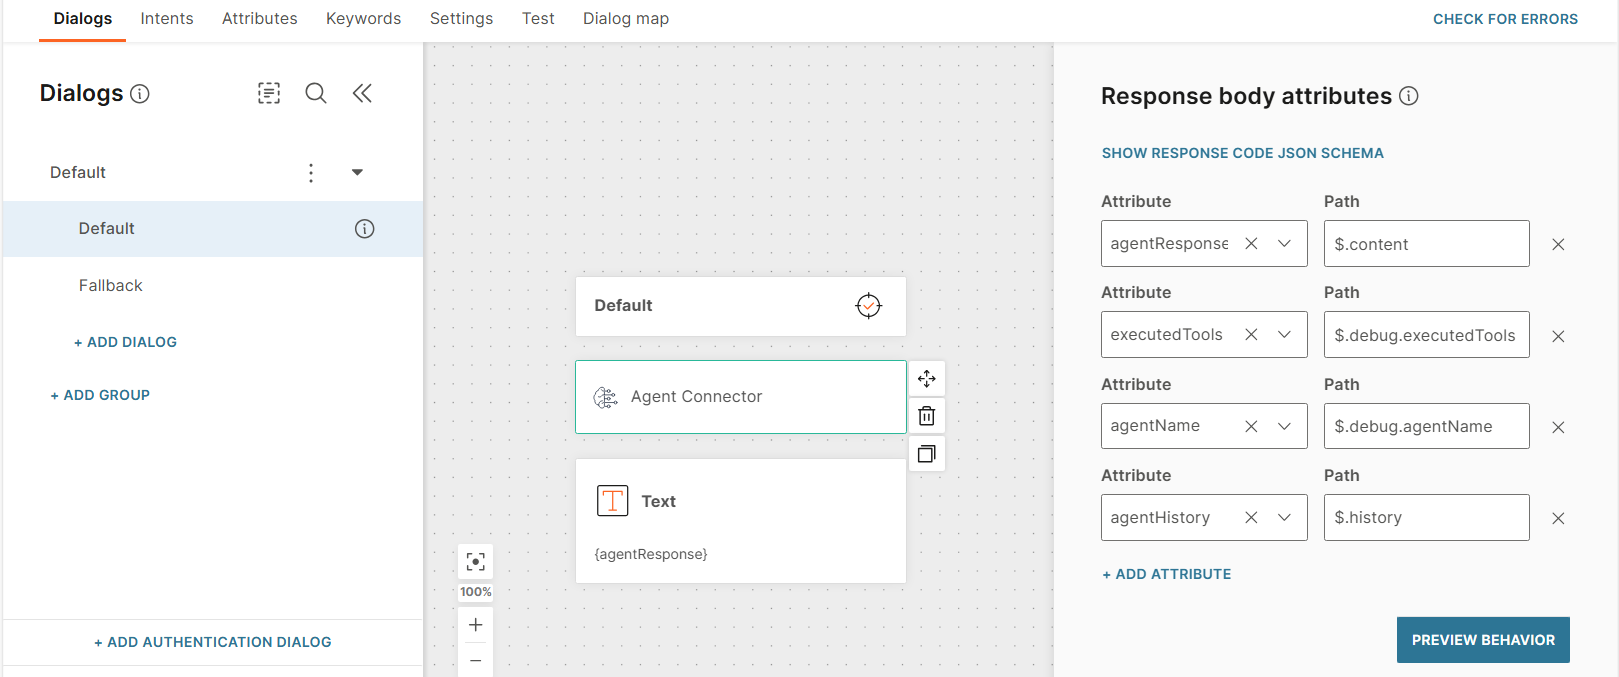Delete the Agent Connector element
The image size is (1619, 677).
coord(927,416)
